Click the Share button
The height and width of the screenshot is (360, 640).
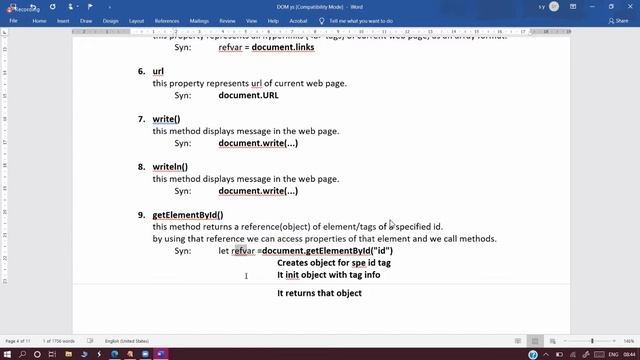(x=618, y=21)
